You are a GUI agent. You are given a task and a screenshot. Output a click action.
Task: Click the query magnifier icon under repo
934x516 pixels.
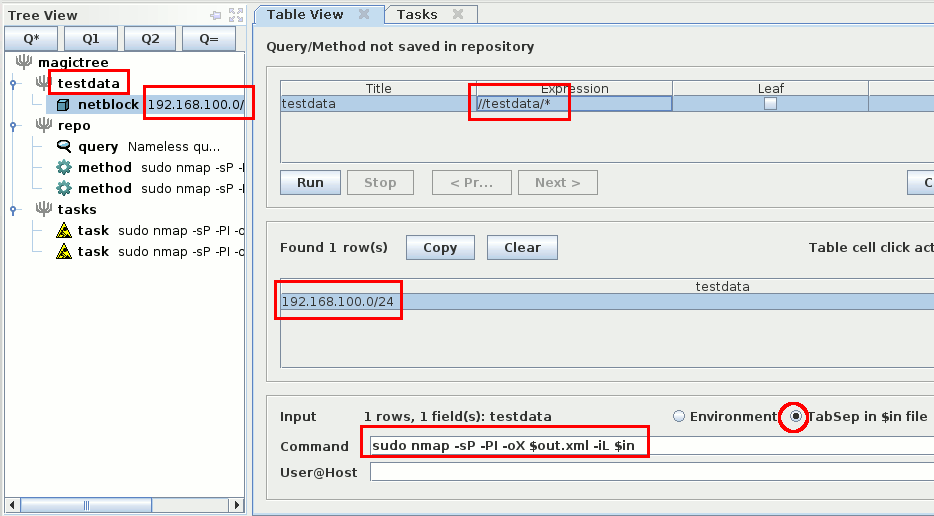[x=63, y=147]
